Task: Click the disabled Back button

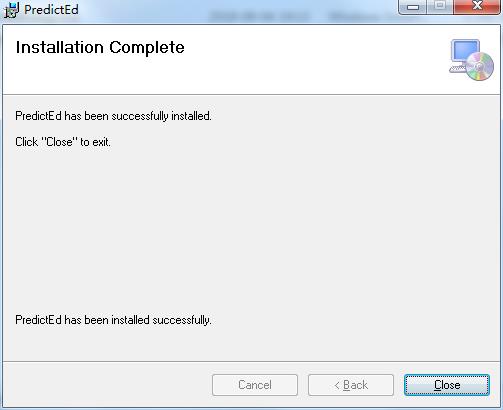Action: 351,385
